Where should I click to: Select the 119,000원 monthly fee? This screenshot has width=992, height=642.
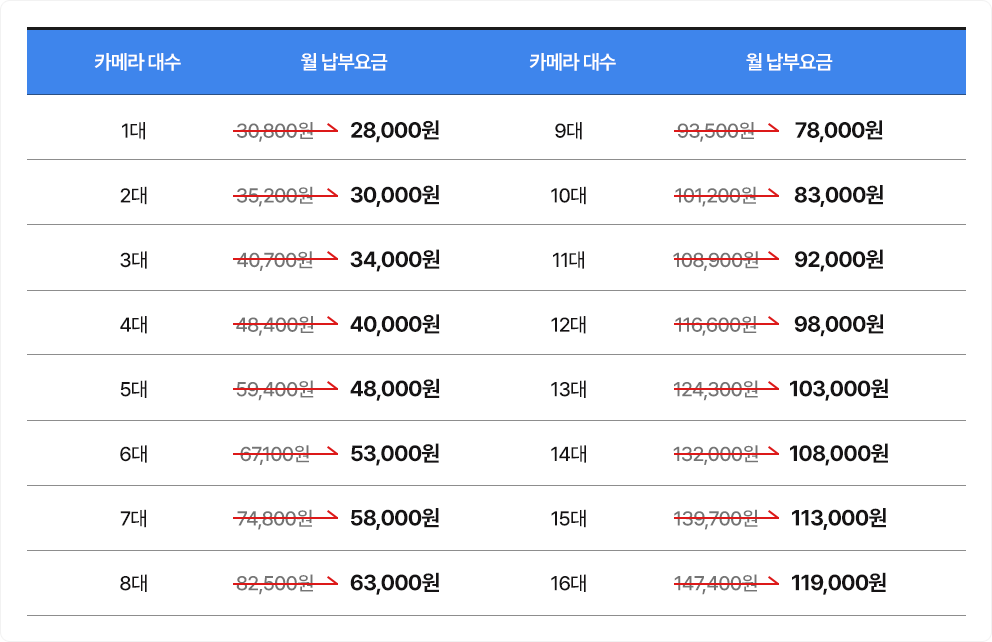(x=839, y=583)
